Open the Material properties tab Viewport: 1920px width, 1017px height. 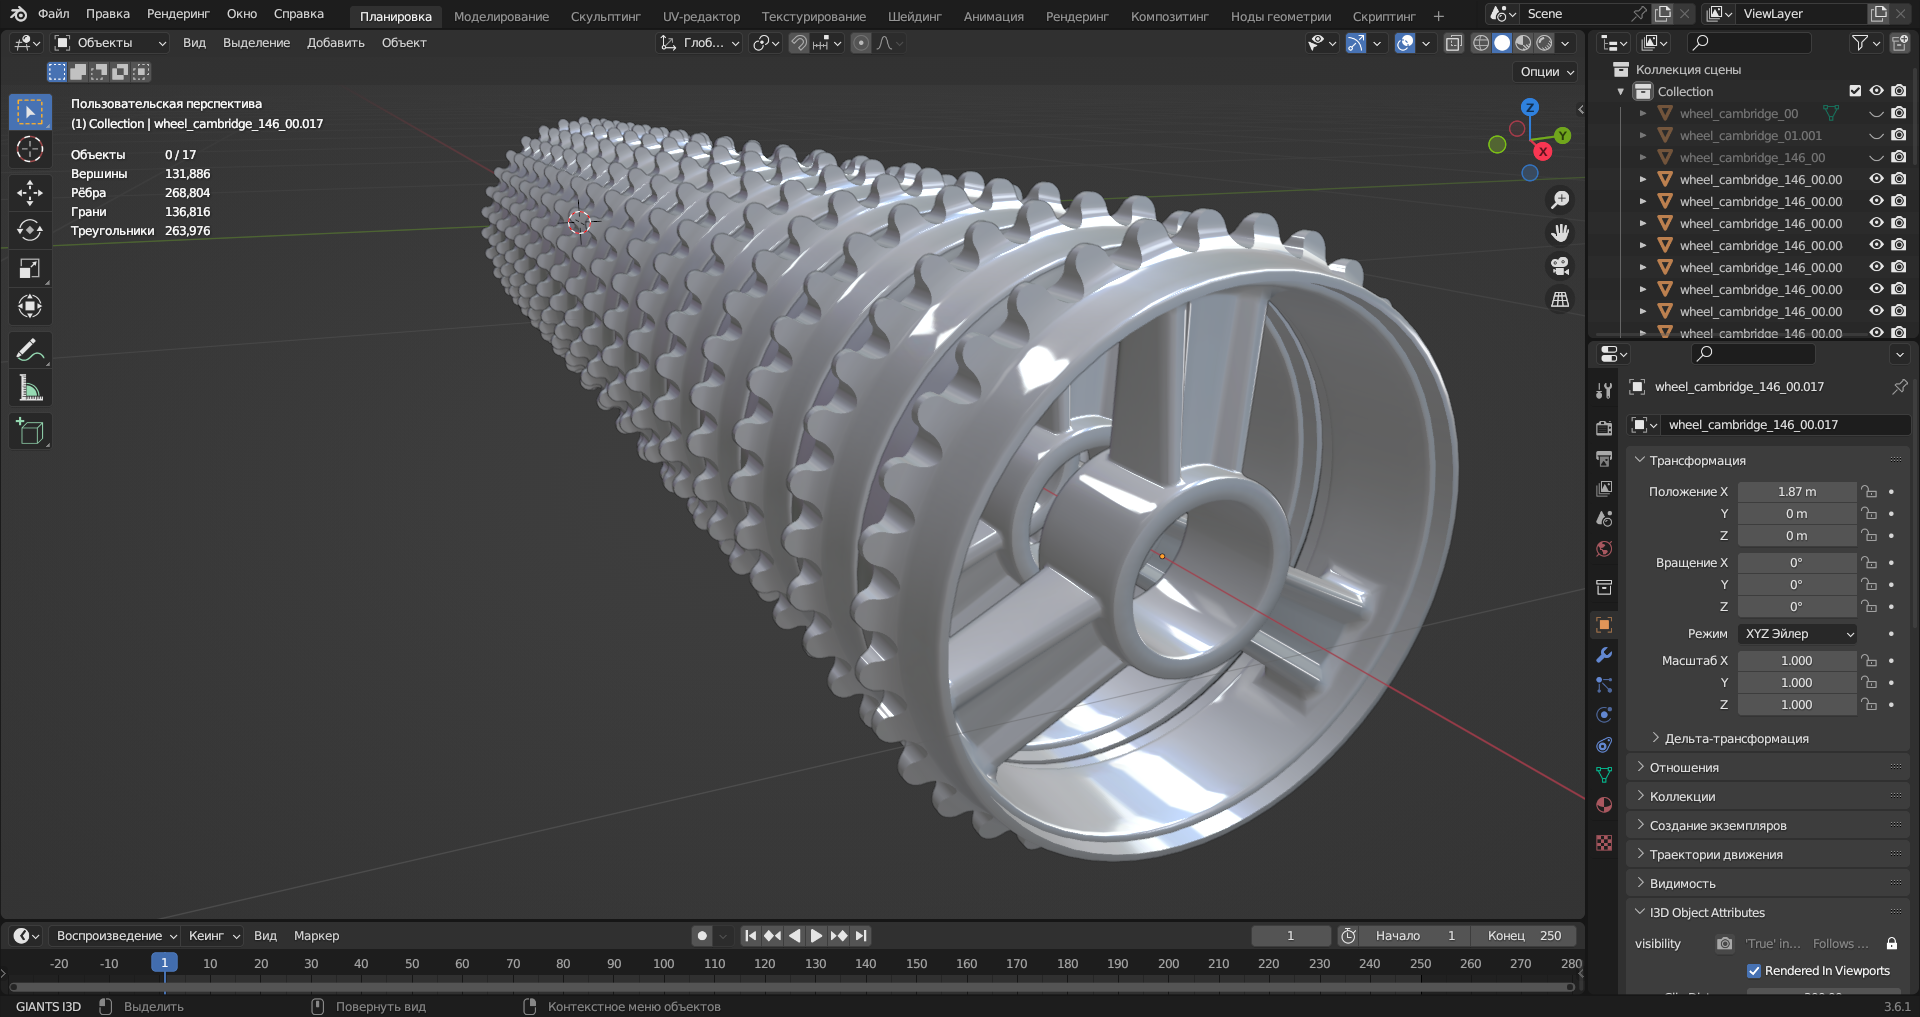1604,805
